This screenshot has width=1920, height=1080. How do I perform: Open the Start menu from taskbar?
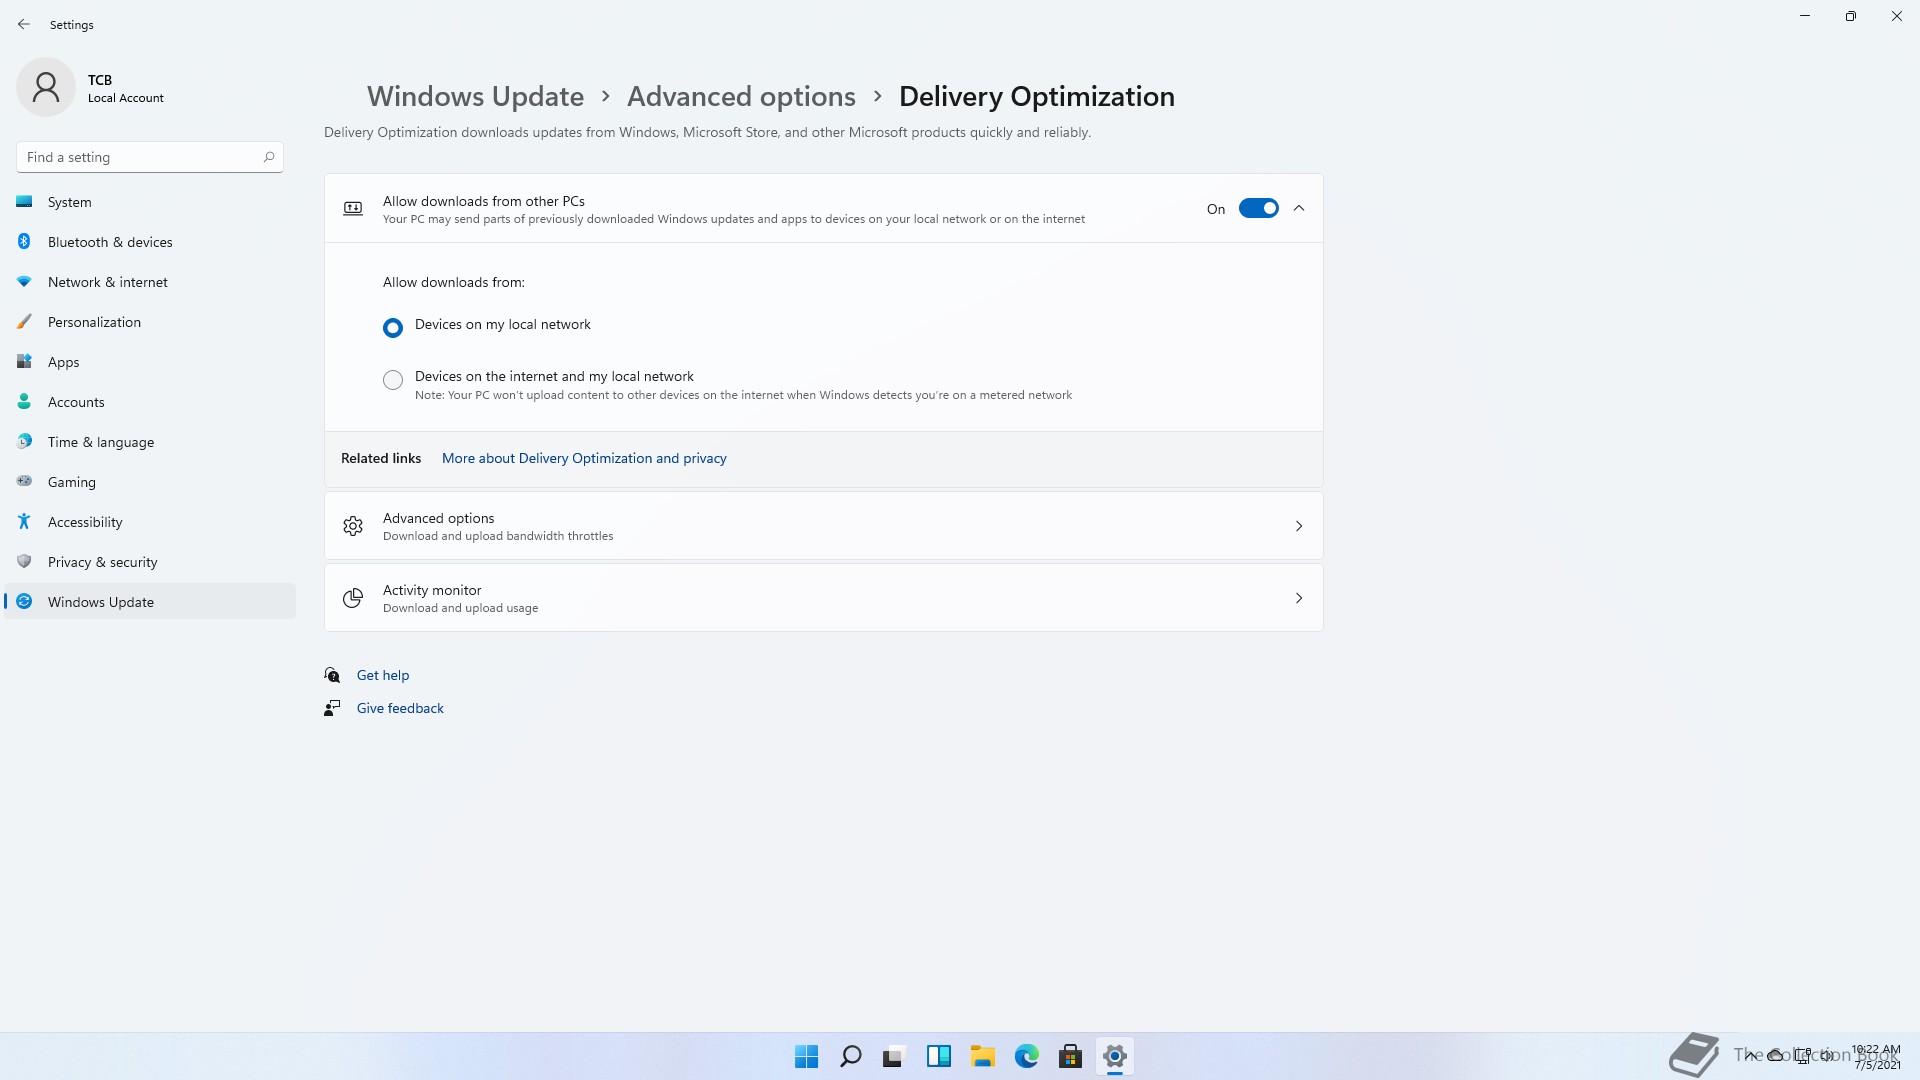tap(806, 1056)
